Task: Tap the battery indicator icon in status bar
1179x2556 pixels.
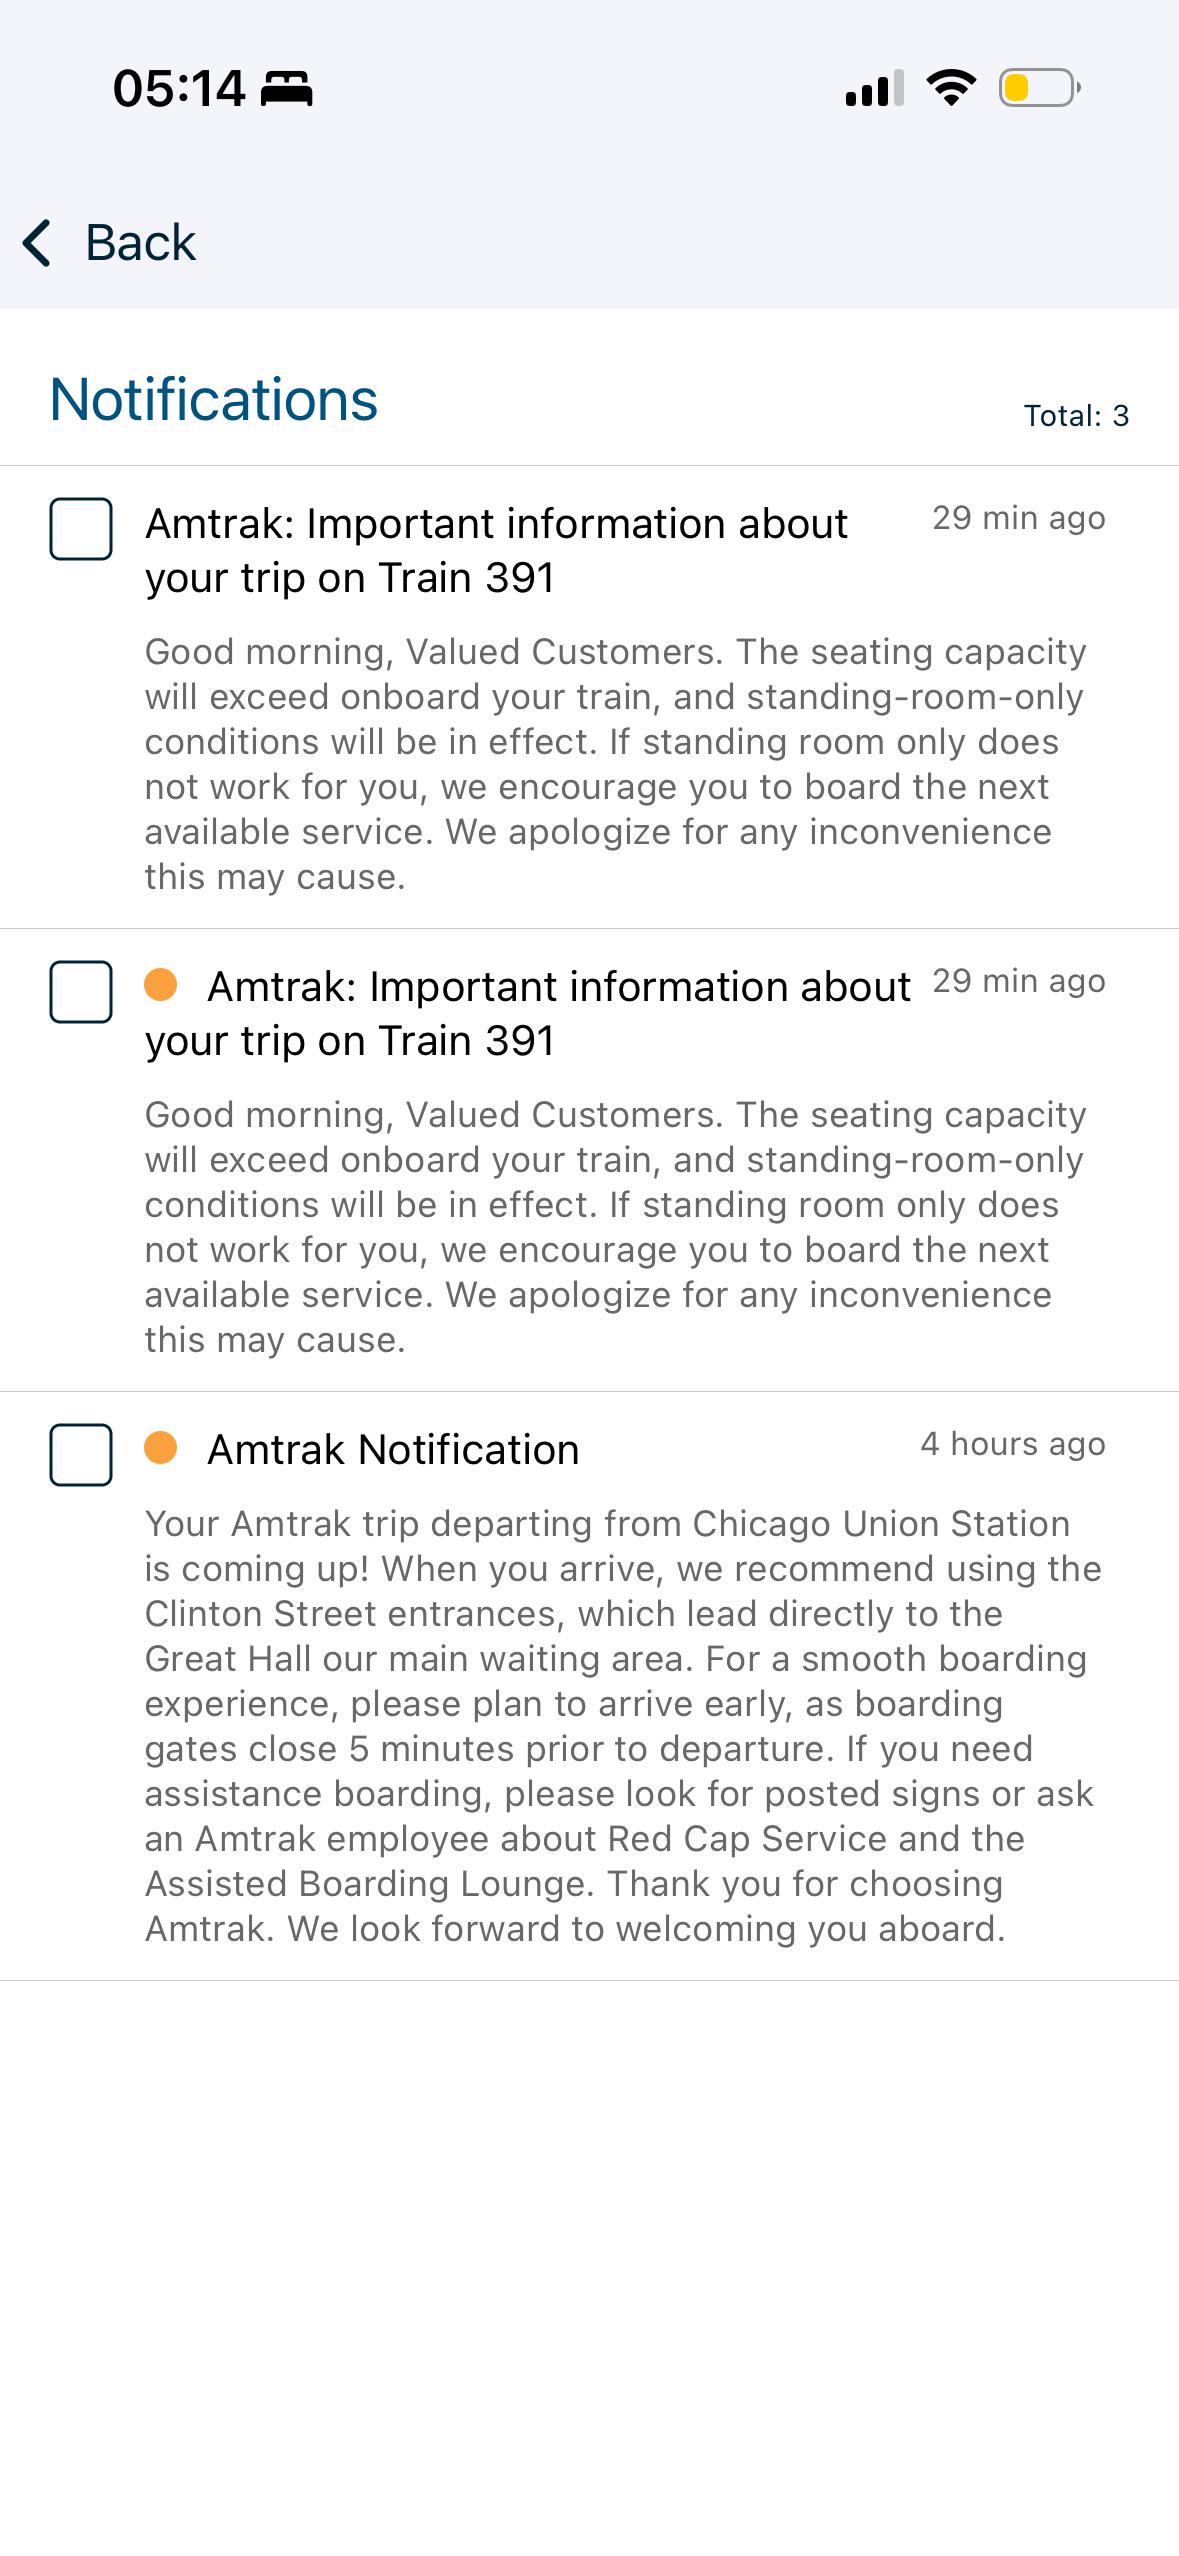Action: (x=1040, y=88)
